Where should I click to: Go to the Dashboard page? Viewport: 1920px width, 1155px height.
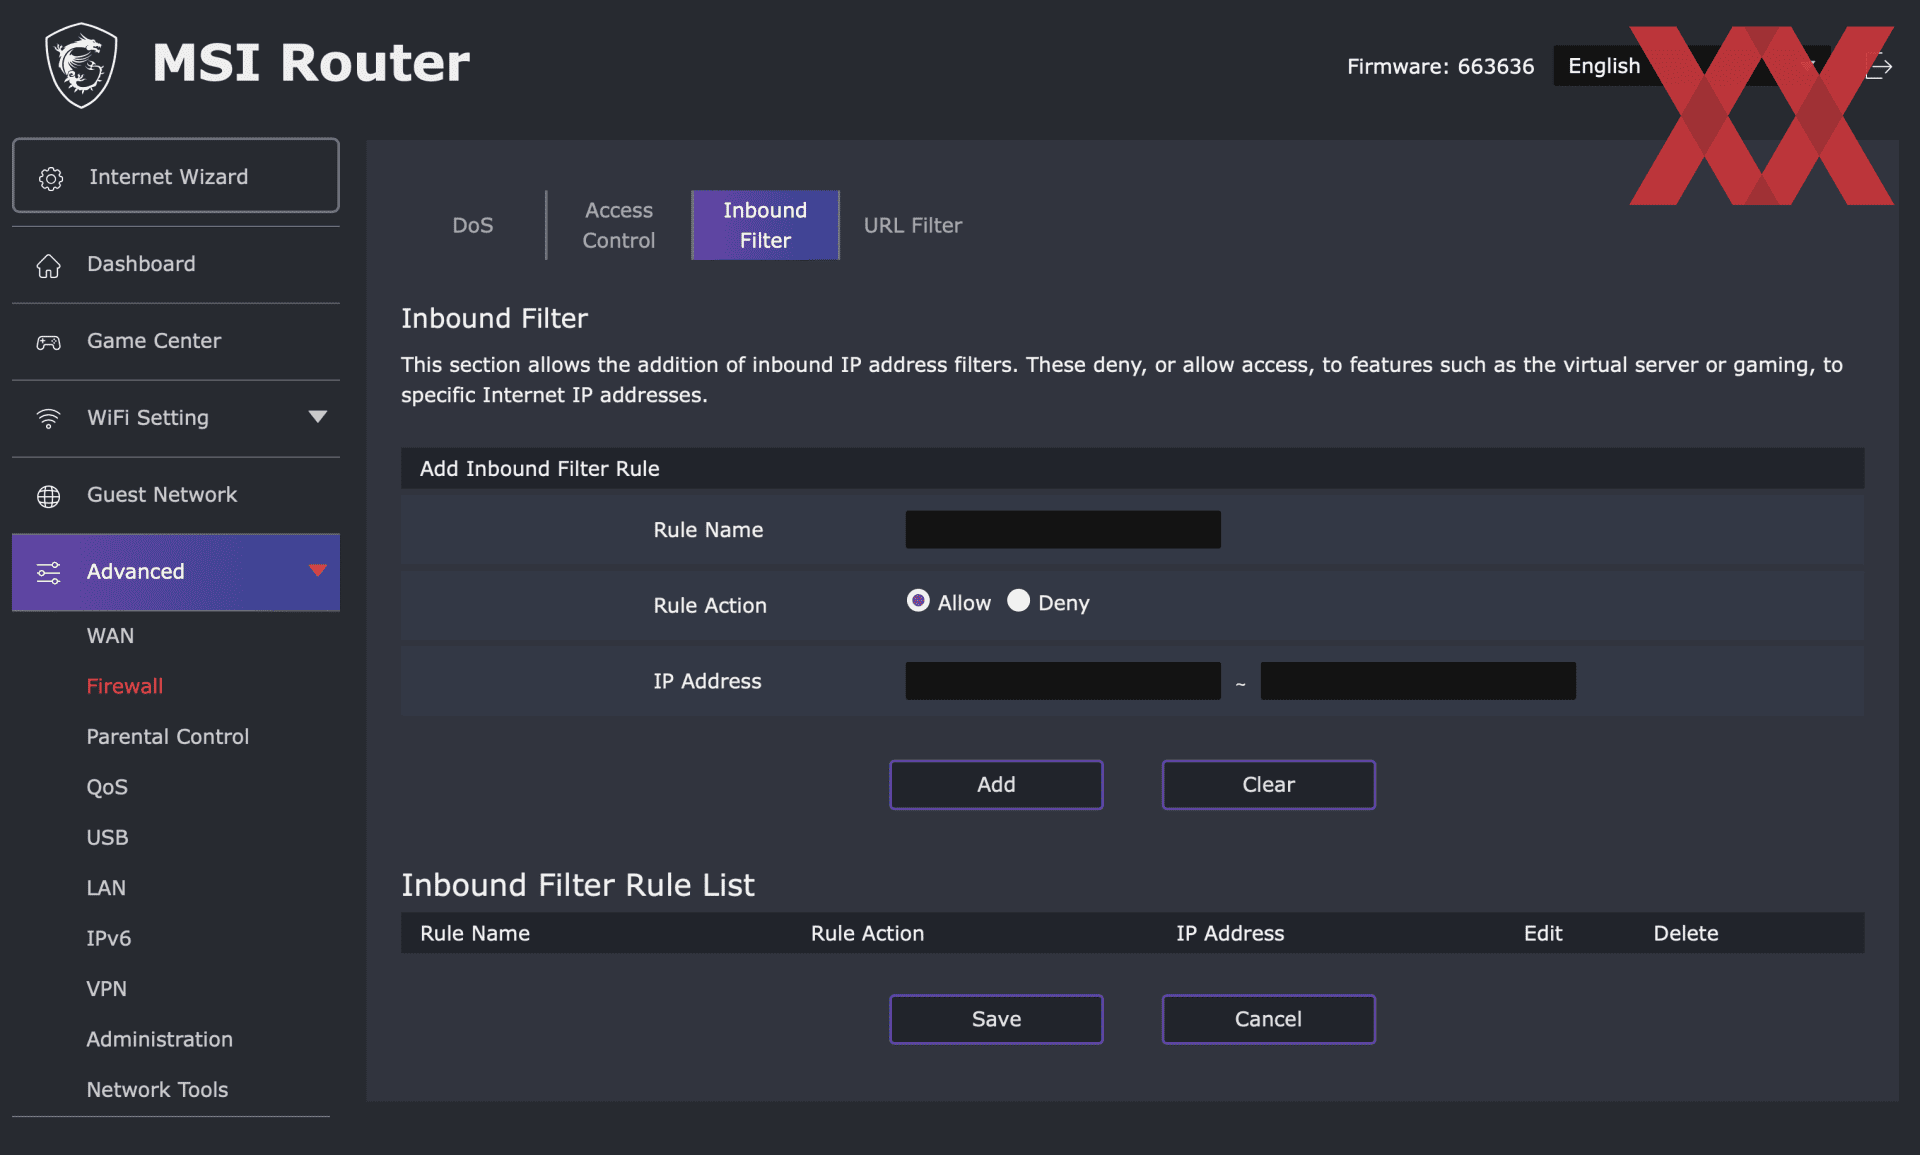coord(176,264)
